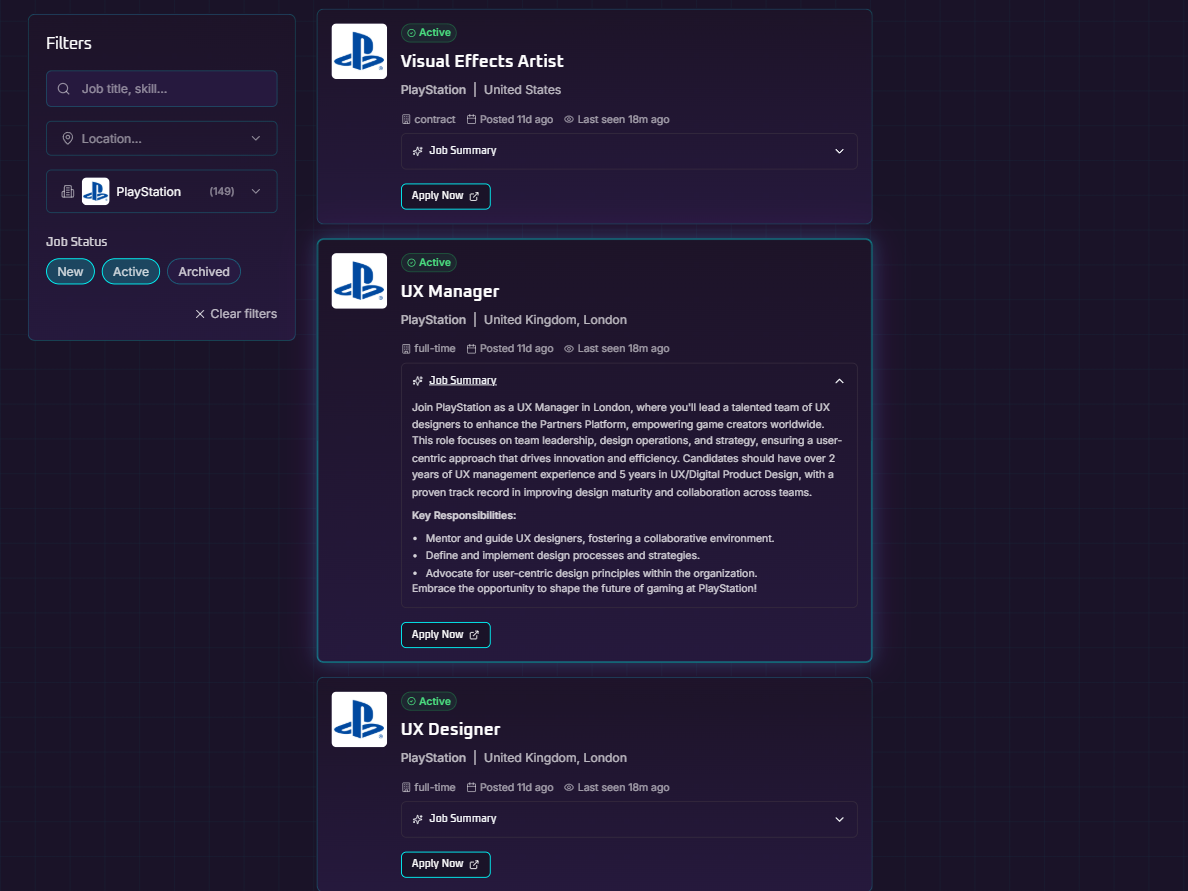
Task: Click the search magnifier icon in filters
Action: 64,89
